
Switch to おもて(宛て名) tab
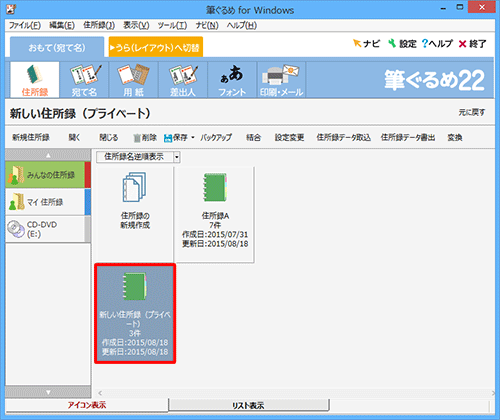(x=57, y=47)
